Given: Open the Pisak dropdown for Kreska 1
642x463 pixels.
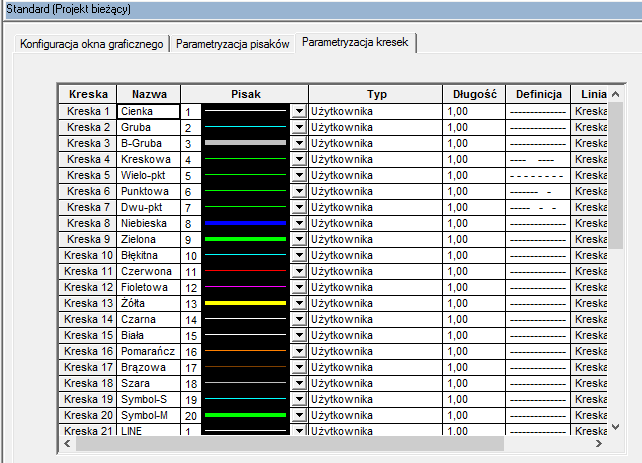Looking at the screenshot, I should coord(299,111).
